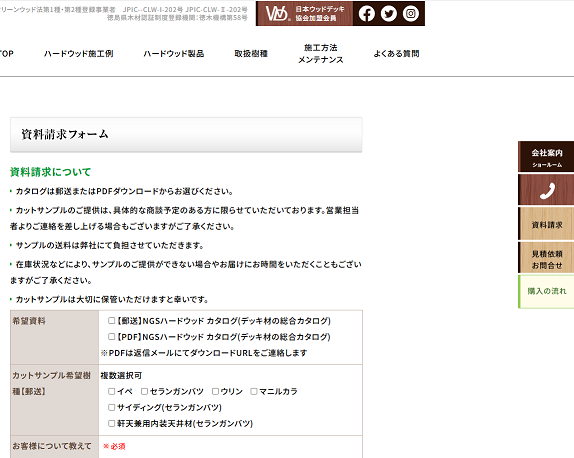Check 軒天兼用内装天井材 option

pyautogui.click(x=112, y=423)
